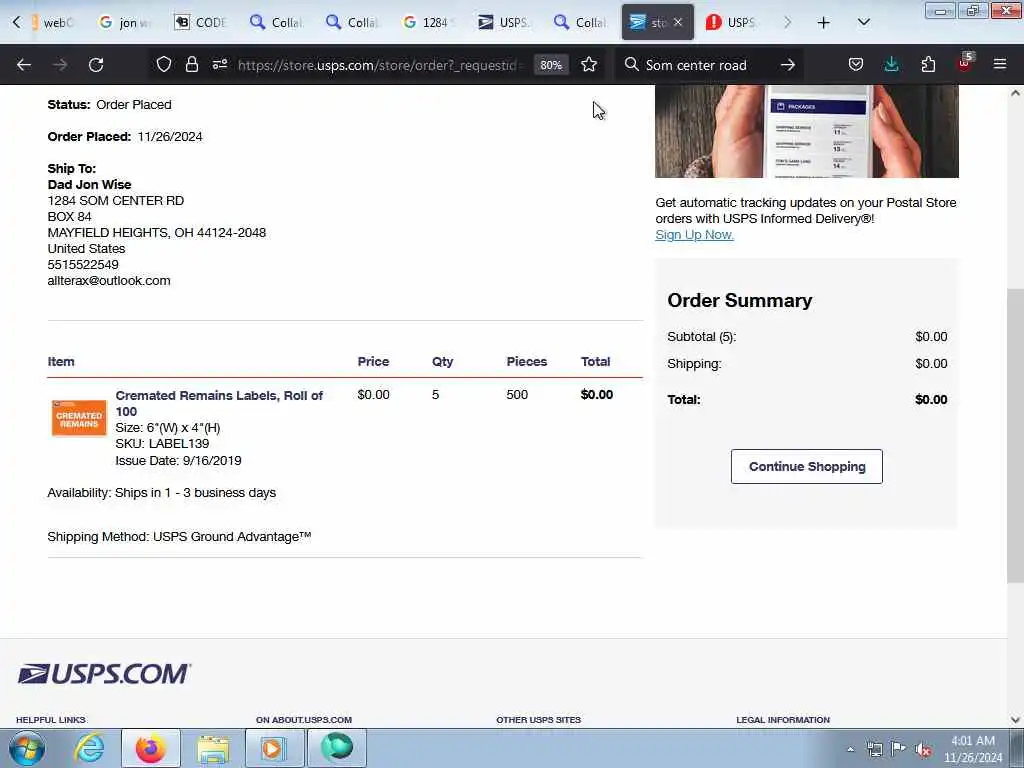
Task: Go back to the previous page
Action: pos(24,65)
